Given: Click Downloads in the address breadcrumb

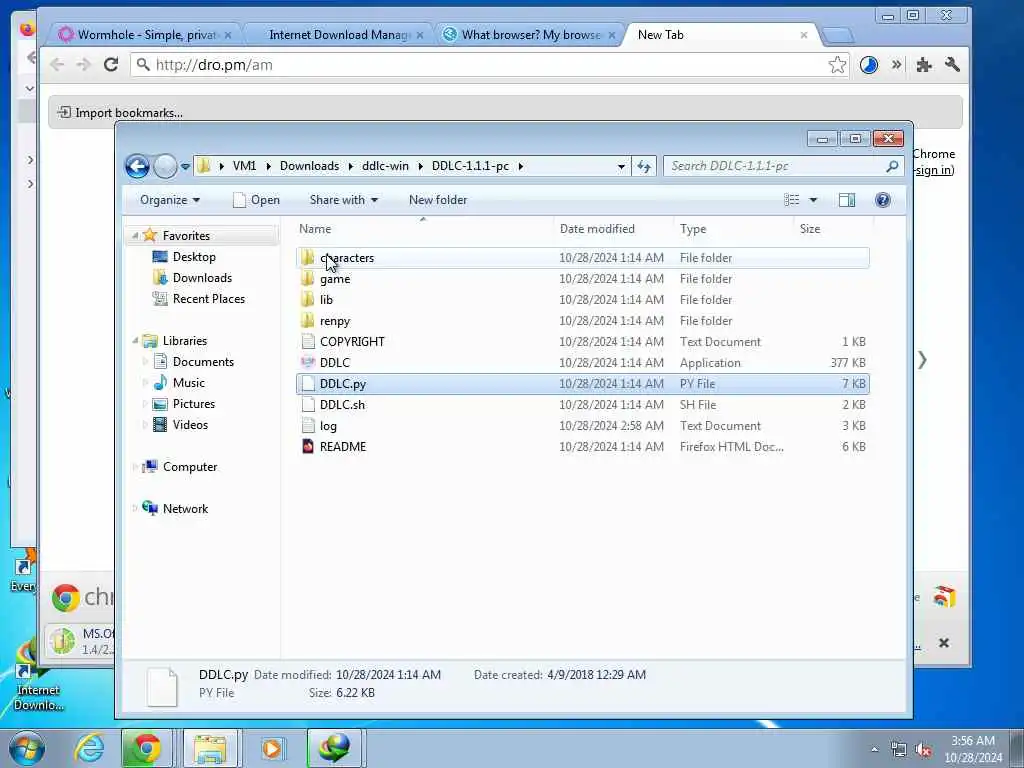Looking at the screenshot, I should coord(310,166).
